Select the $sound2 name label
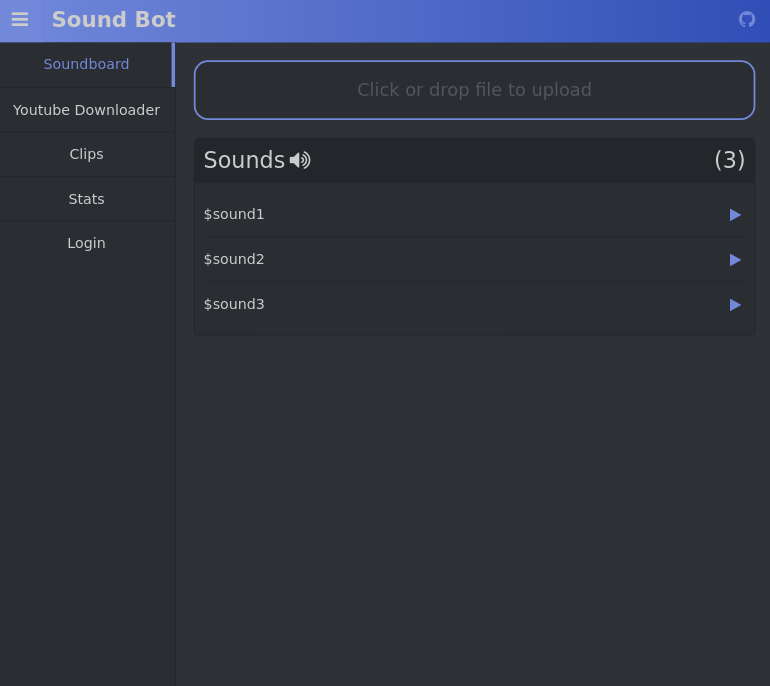770x686 pixels. 234,259
